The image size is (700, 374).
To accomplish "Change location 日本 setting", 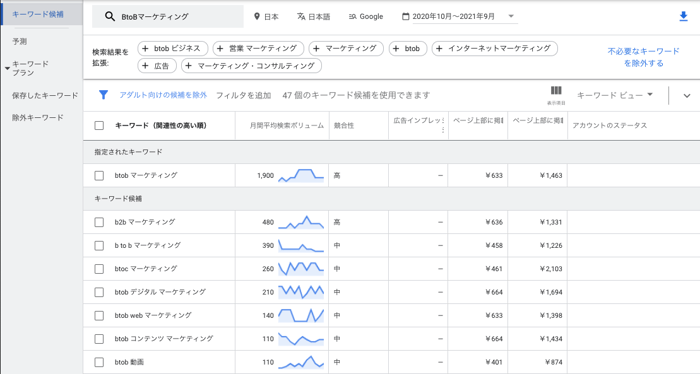I will click(266, 17).
